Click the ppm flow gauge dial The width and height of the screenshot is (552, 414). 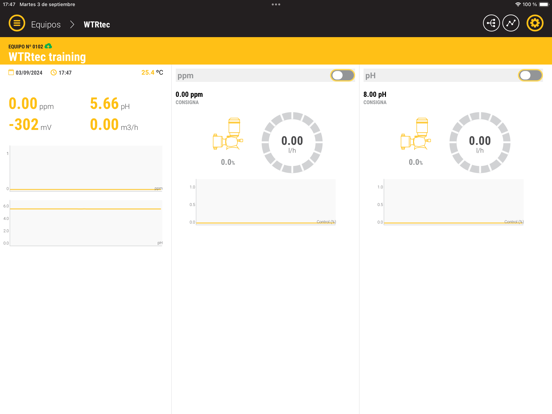292,143
